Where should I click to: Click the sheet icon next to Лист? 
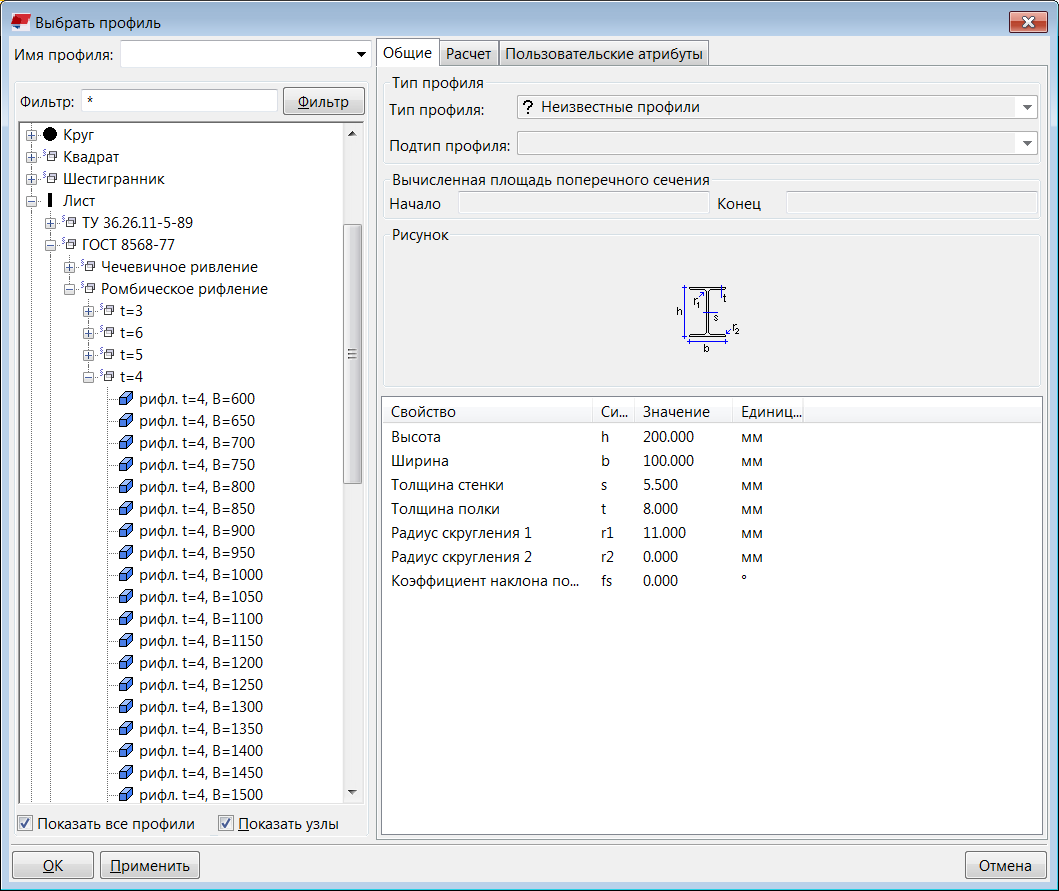50,201
